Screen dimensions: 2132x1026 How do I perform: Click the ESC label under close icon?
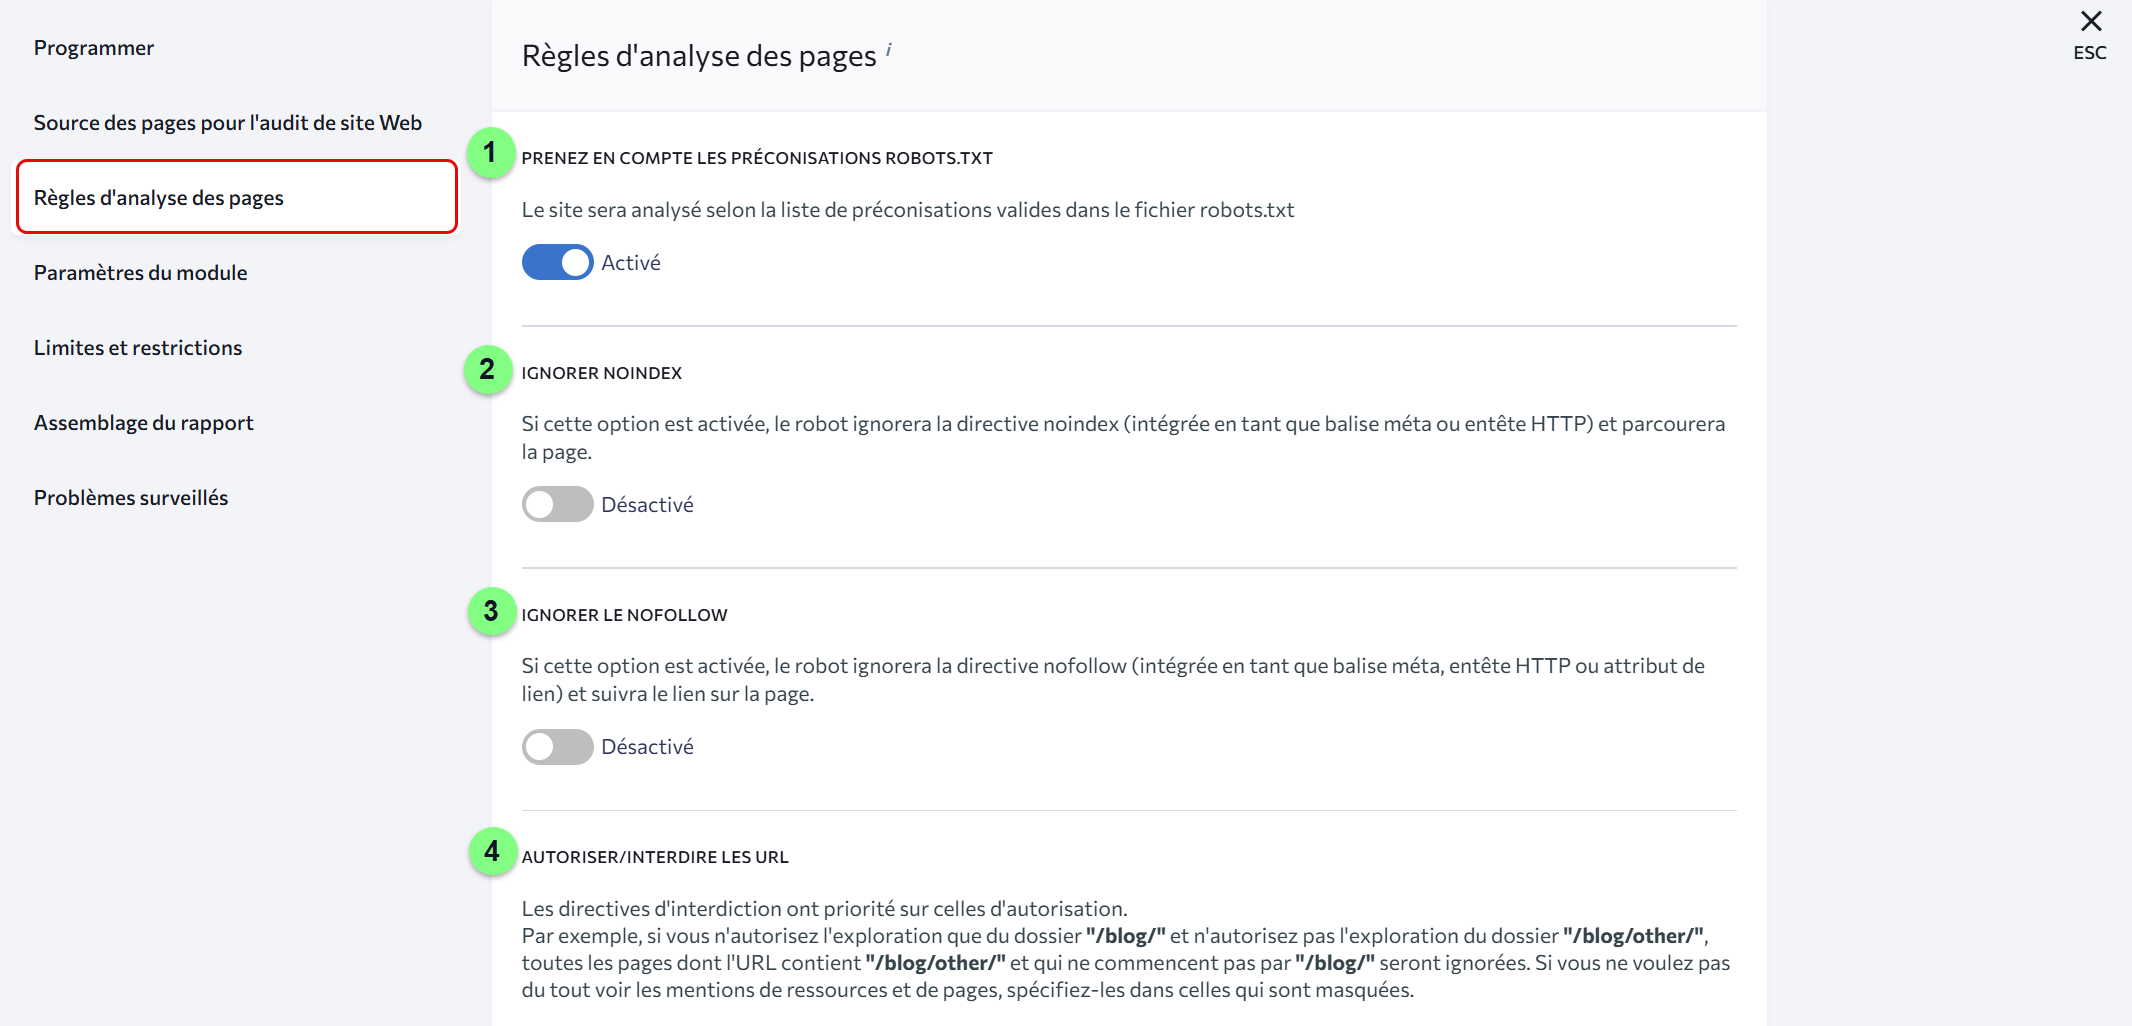click(x=2090, y=53)
